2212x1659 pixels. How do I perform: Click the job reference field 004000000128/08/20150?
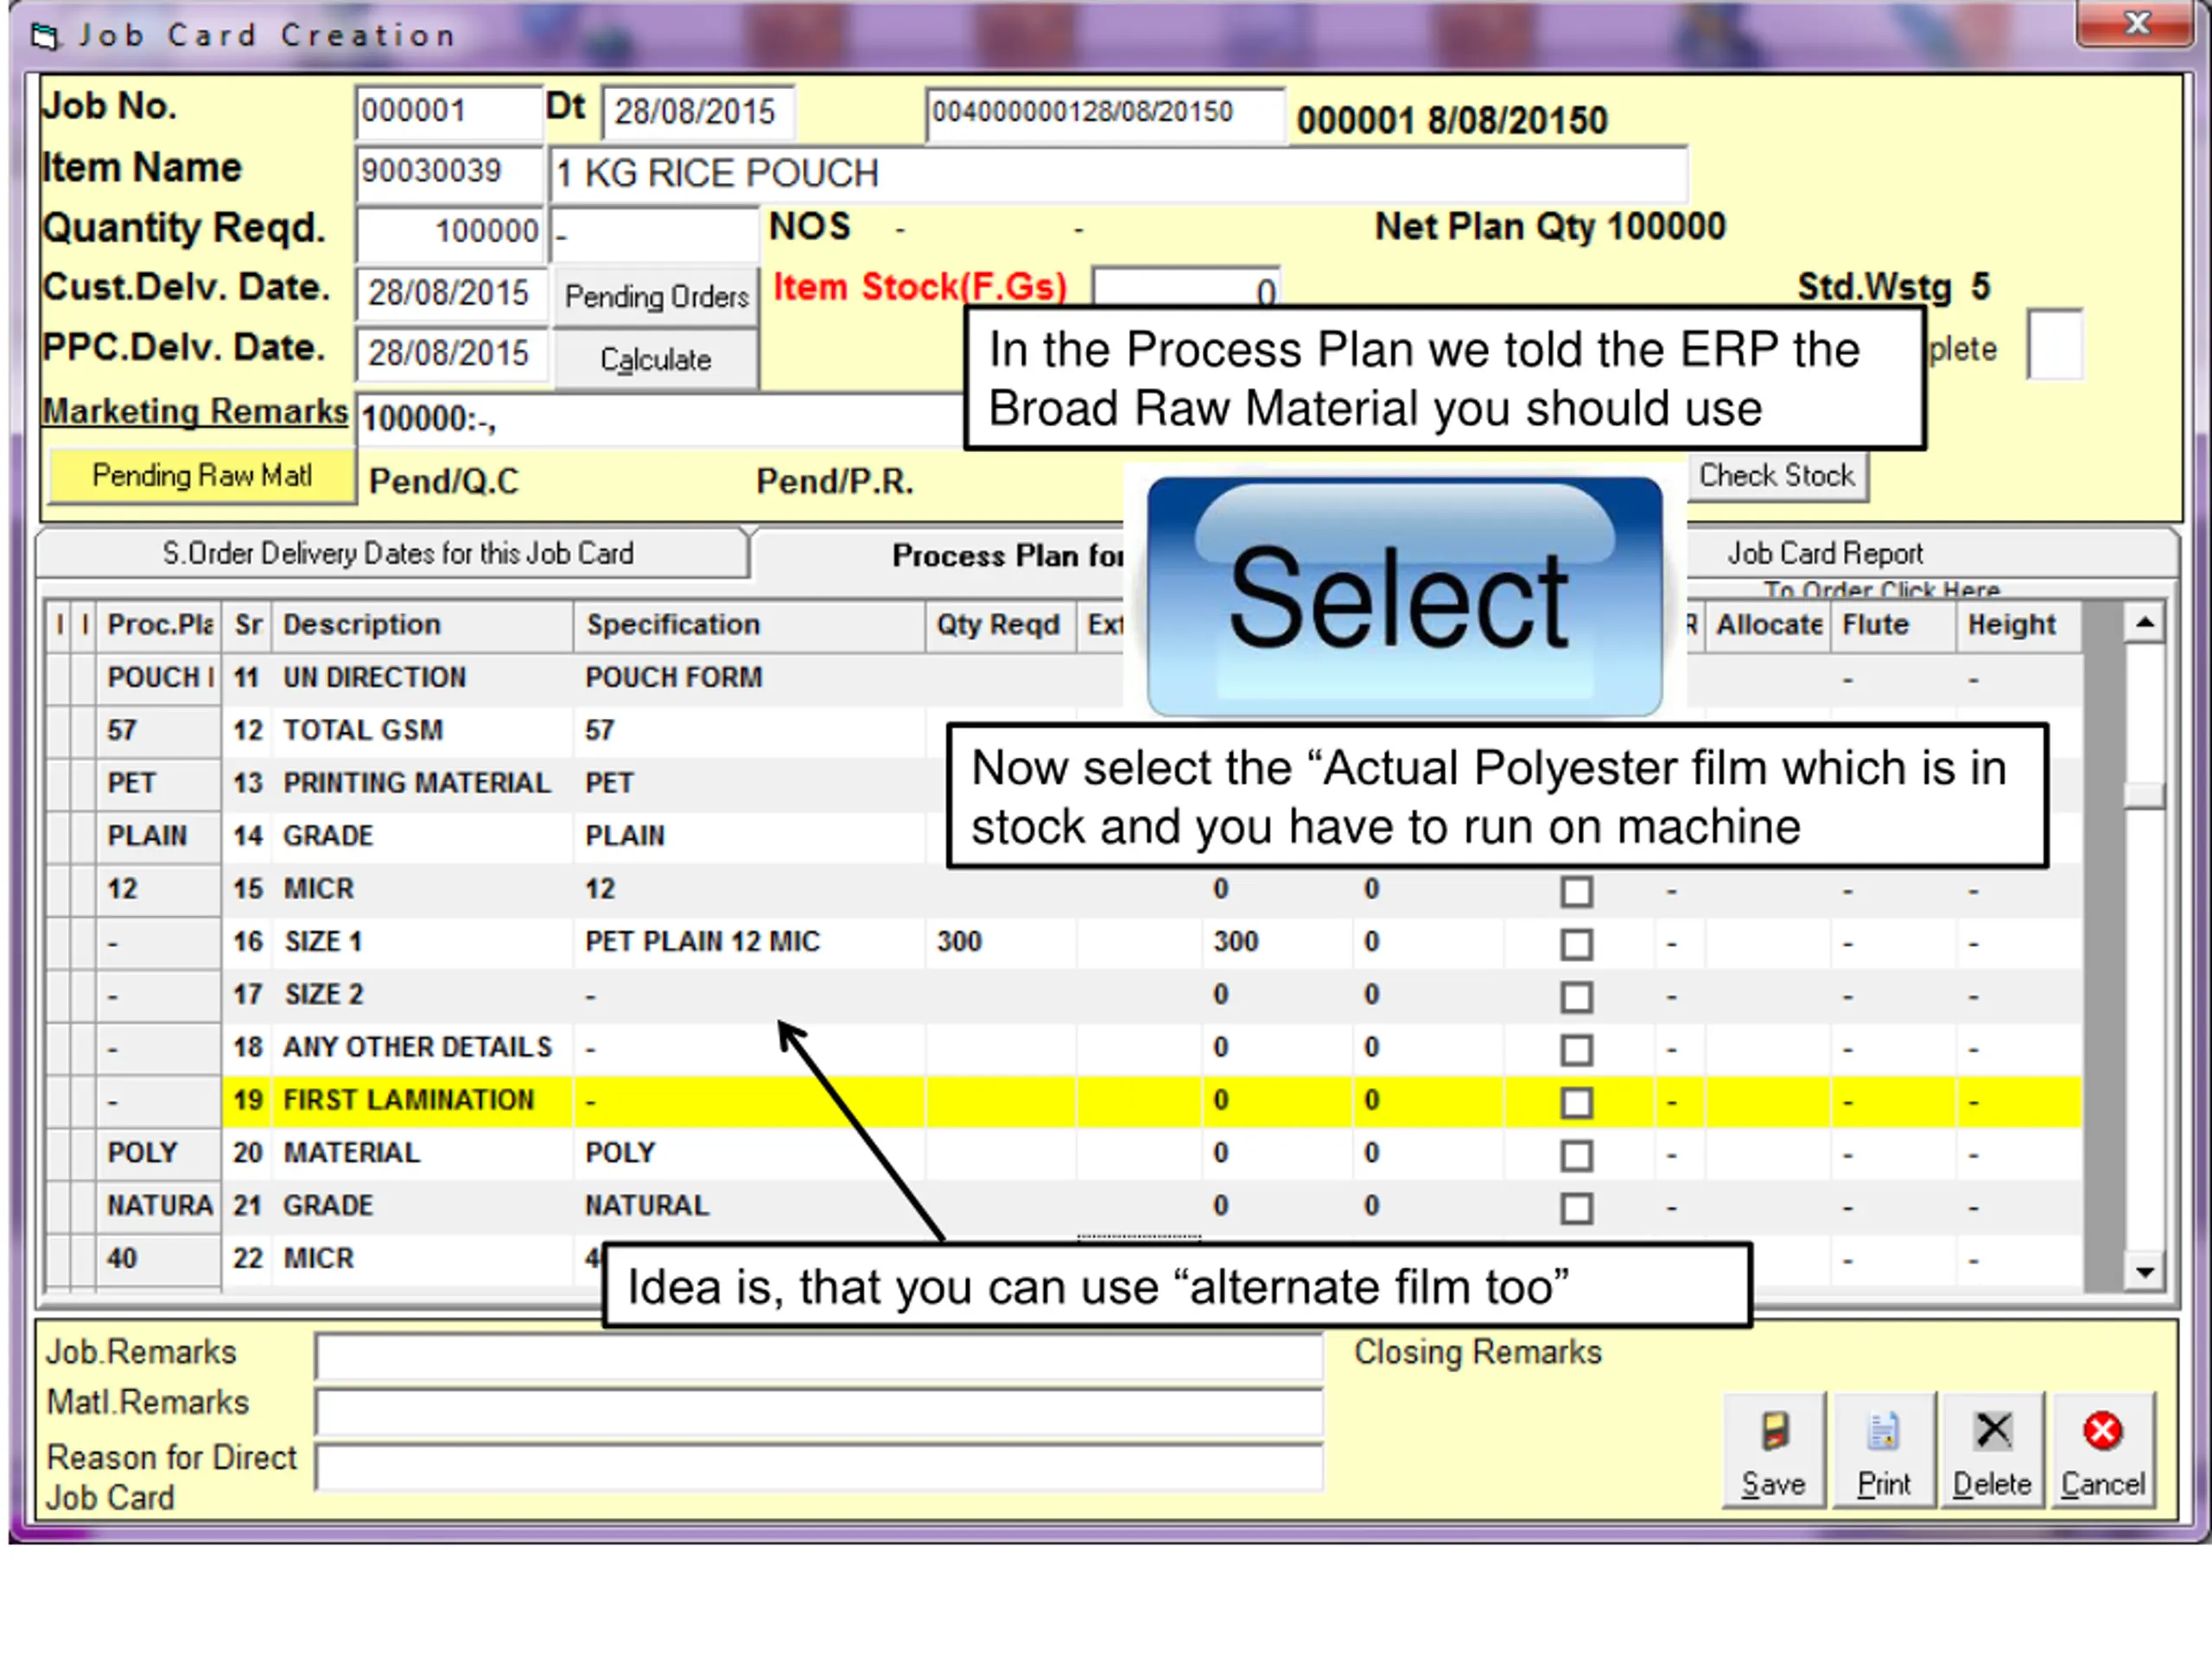coord(1104,113)
